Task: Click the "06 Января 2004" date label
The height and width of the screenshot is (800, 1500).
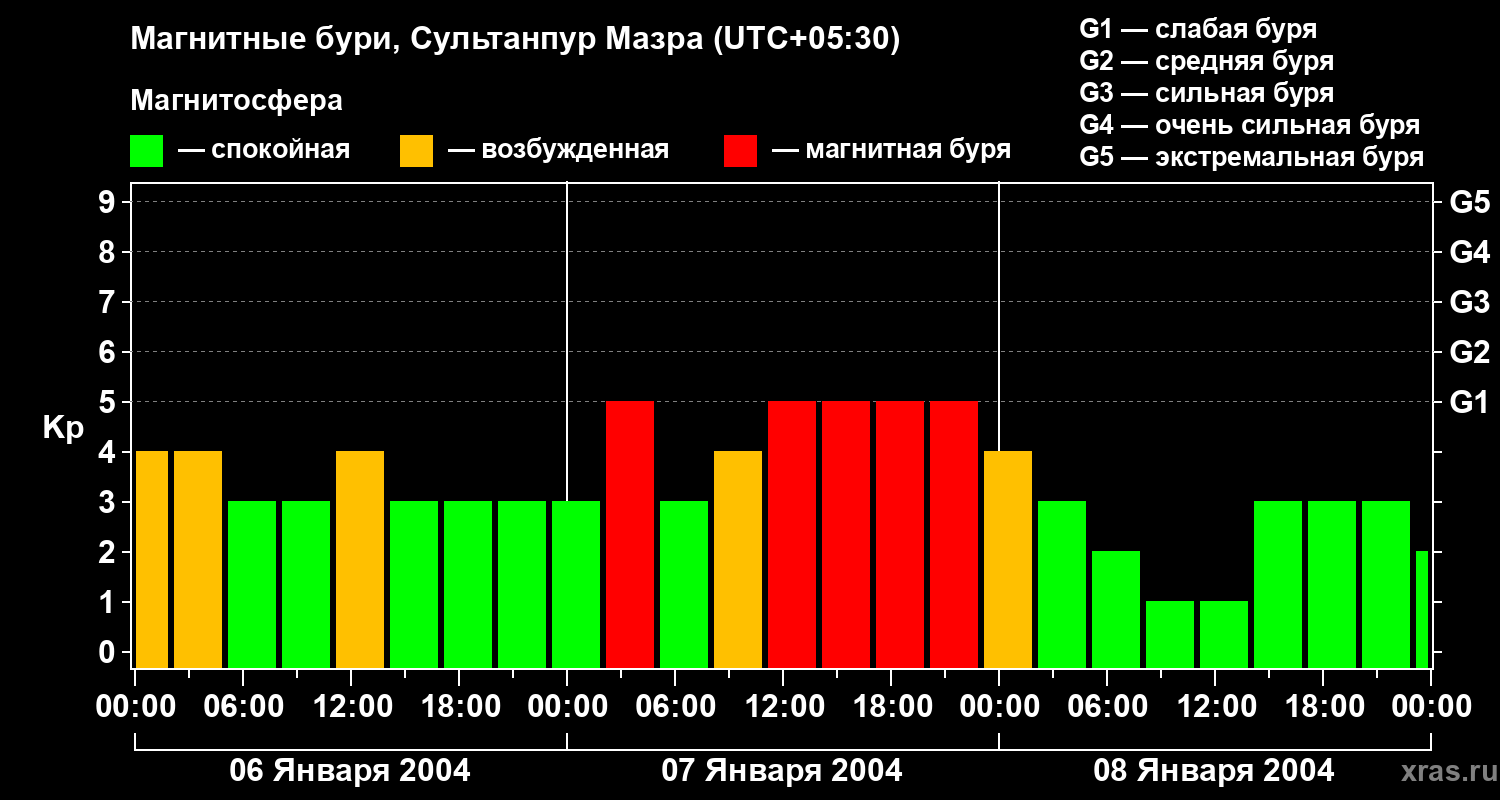Action: (x=350, y=771)
